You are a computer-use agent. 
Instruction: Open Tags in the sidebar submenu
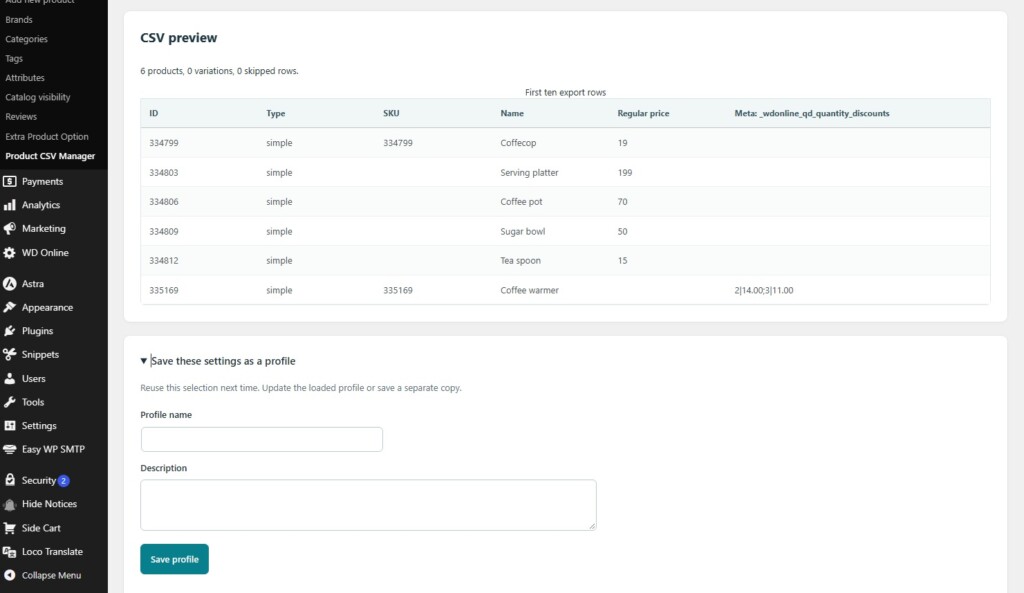pyautogui.click(x=14, y=59)
